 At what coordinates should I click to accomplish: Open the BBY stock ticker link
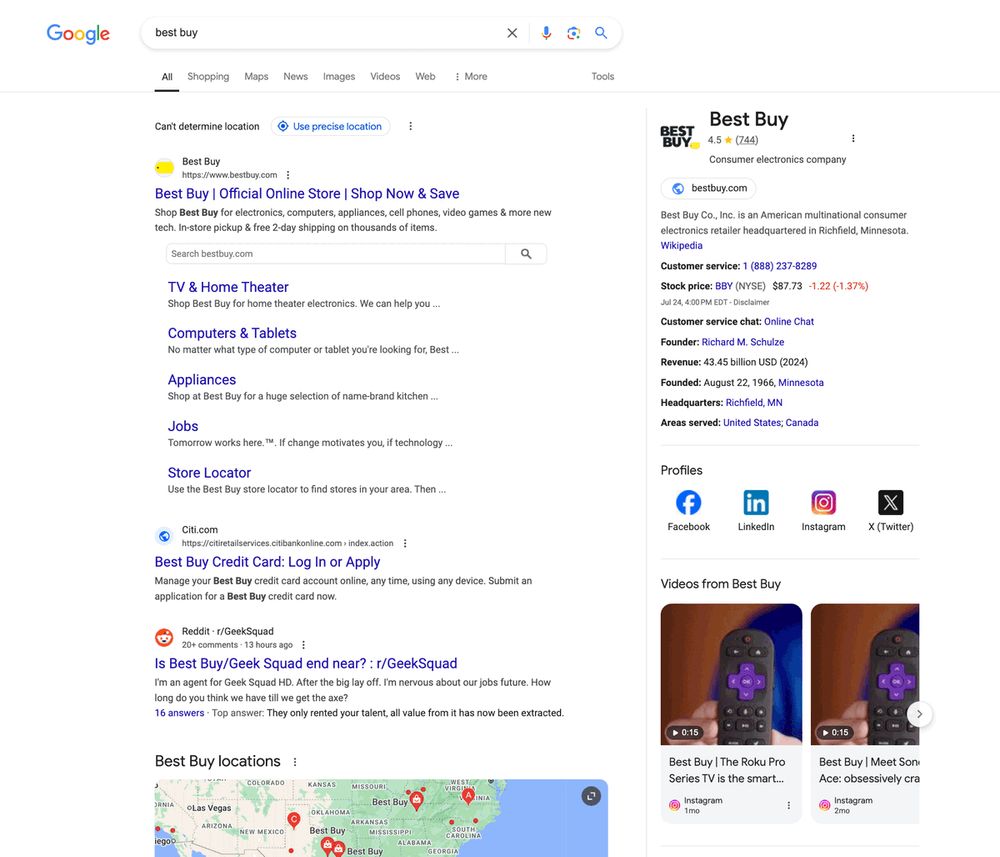click(x=724, y=286)
